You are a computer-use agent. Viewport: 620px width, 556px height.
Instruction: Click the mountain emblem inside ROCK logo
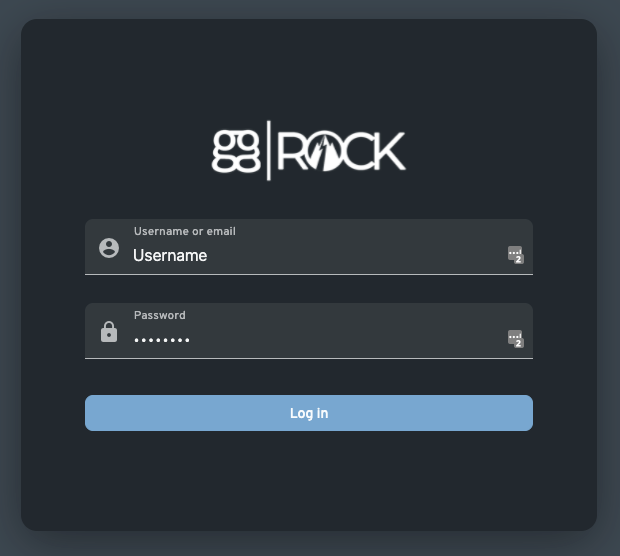click(324, 152)
